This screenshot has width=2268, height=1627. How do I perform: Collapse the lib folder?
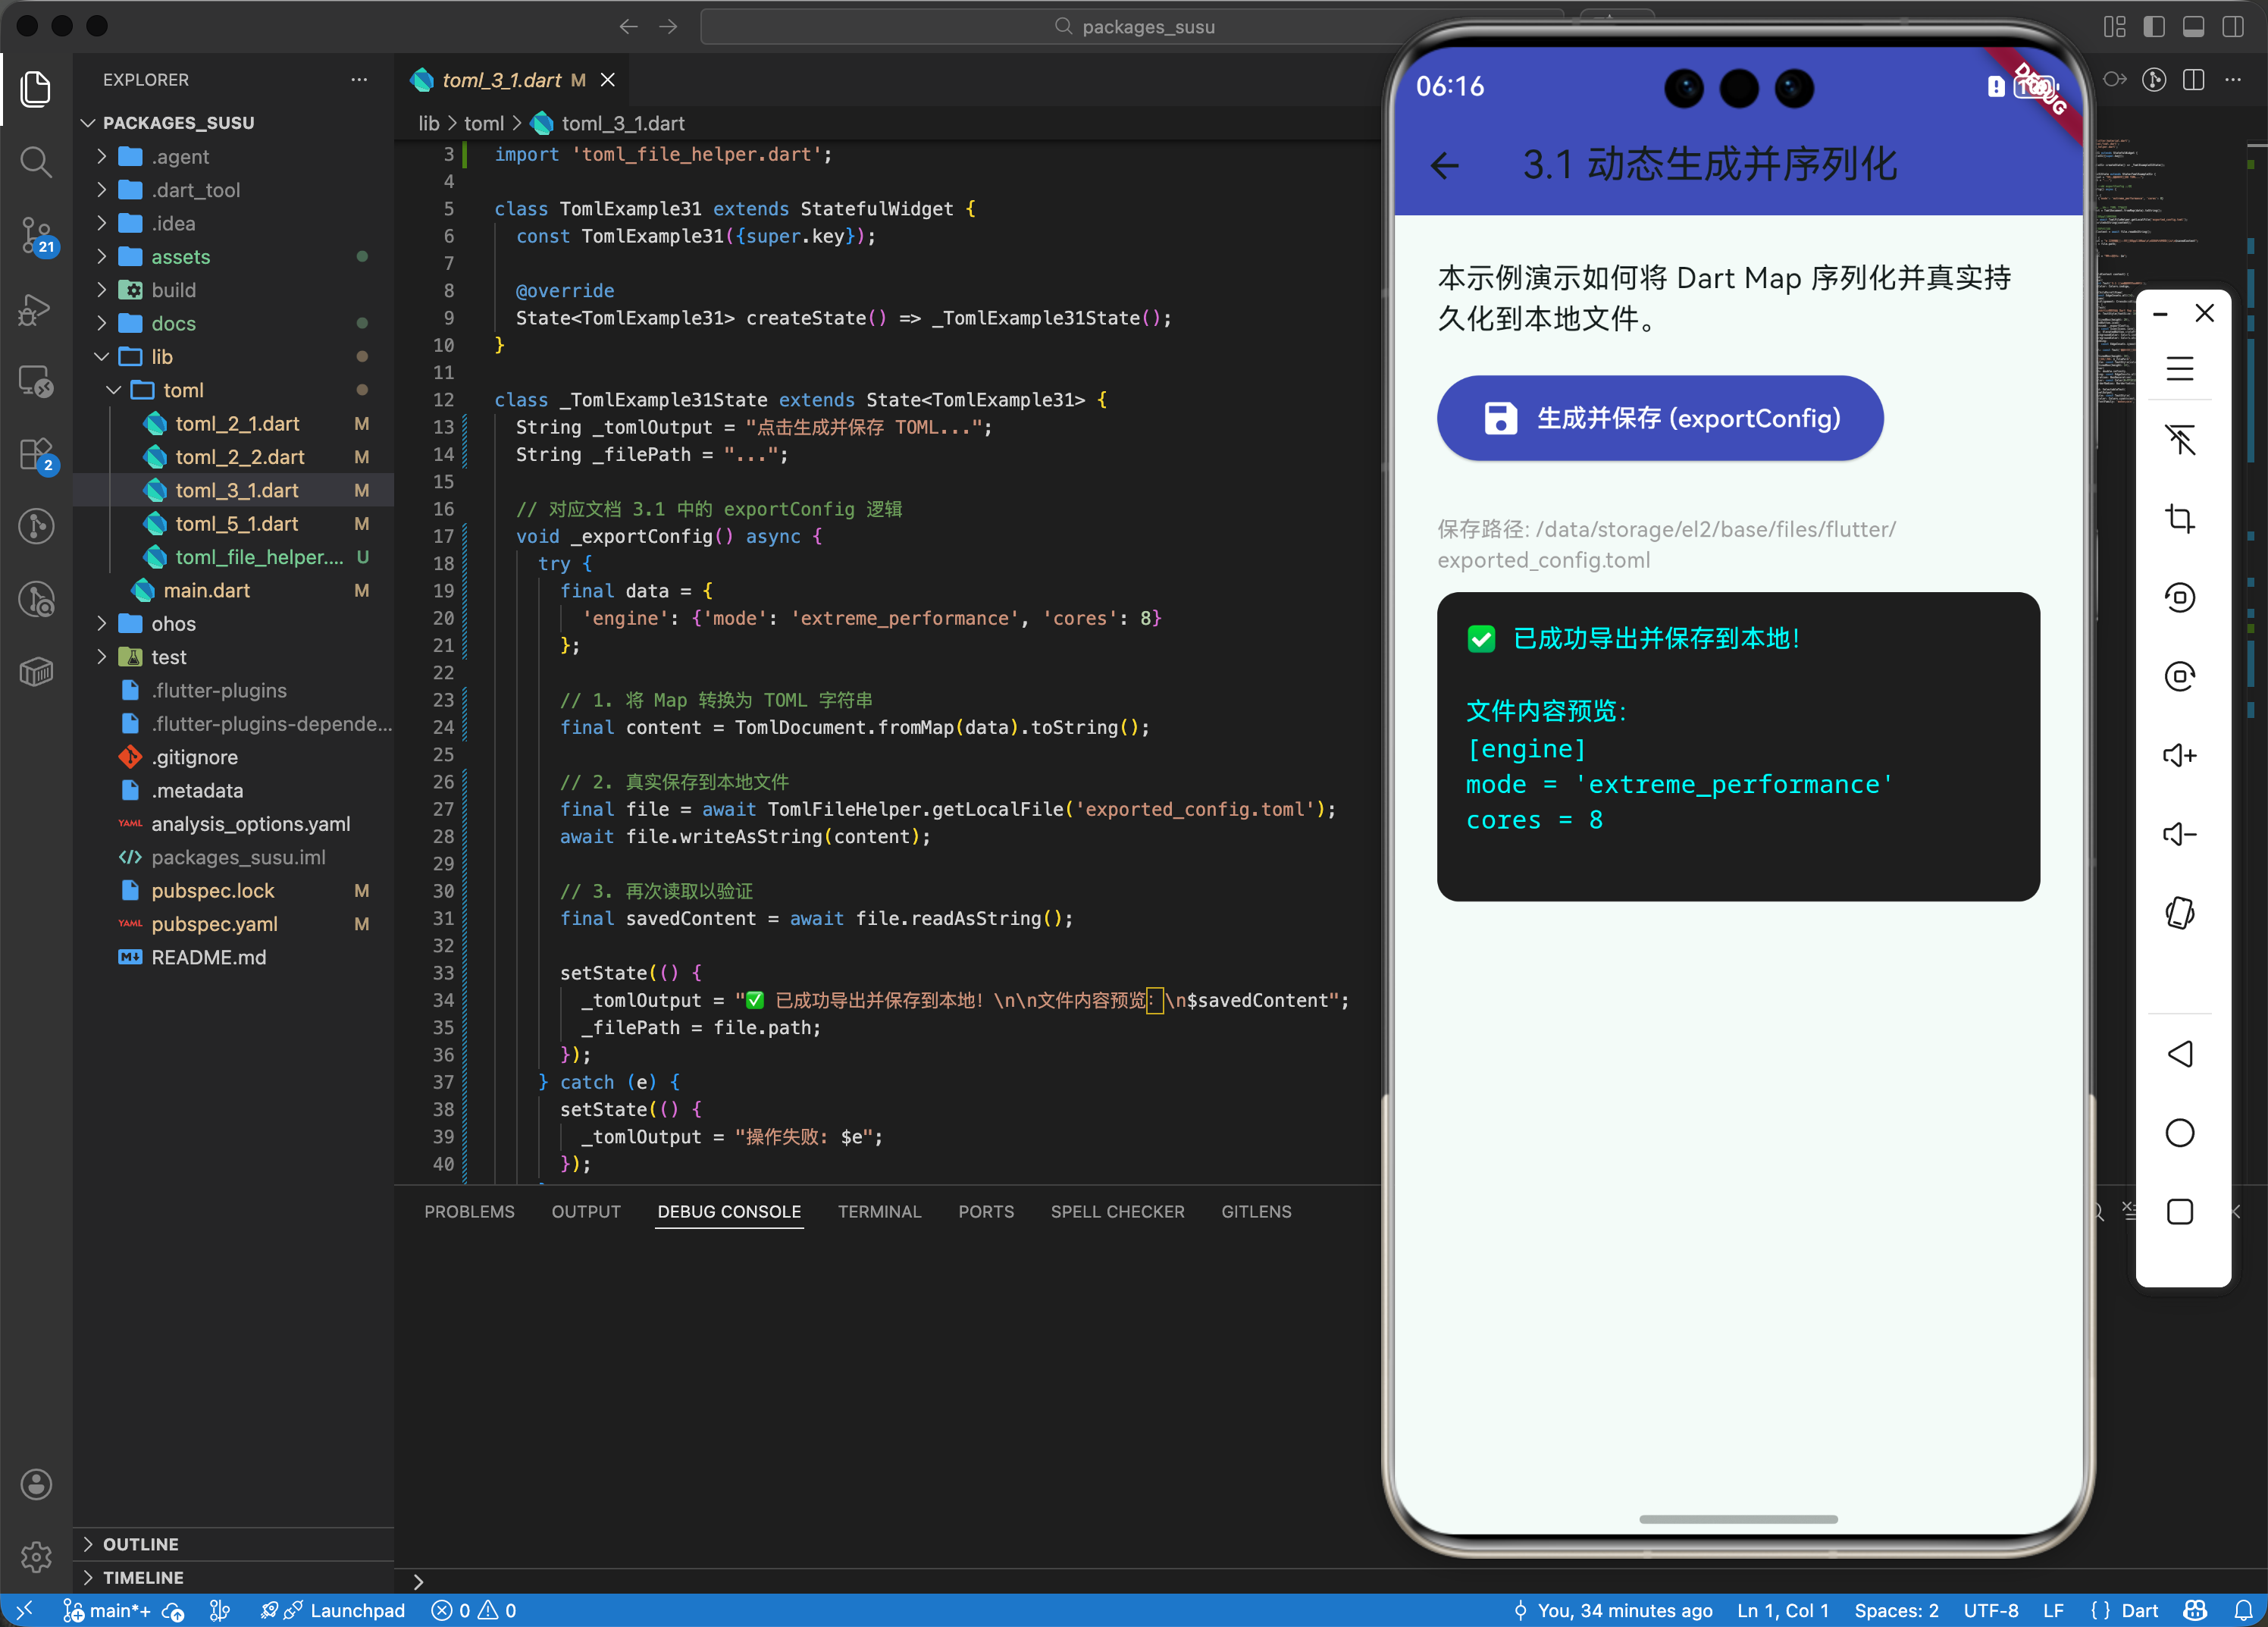pos(161,357)
